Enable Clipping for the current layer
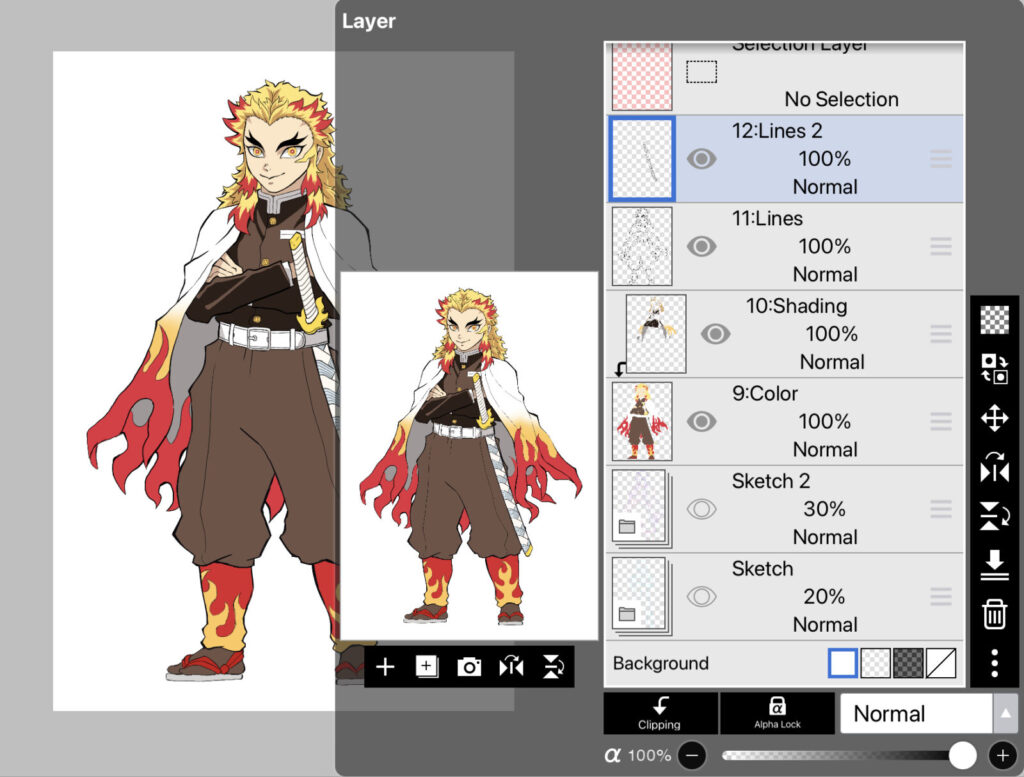The height and width of the screenshot is (777, 1024). click(x=660, y=713)
